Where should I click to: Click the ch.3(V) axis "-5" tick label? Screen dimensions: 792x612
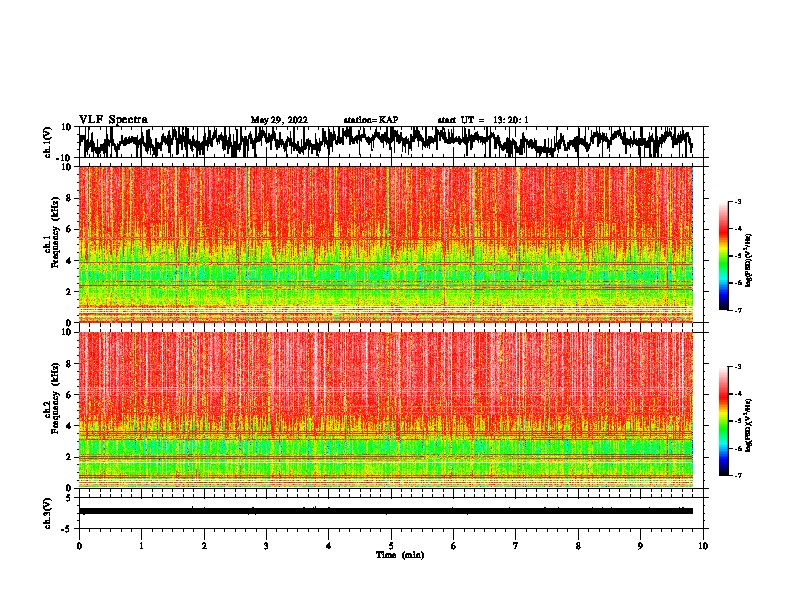[x=68, y=529]
